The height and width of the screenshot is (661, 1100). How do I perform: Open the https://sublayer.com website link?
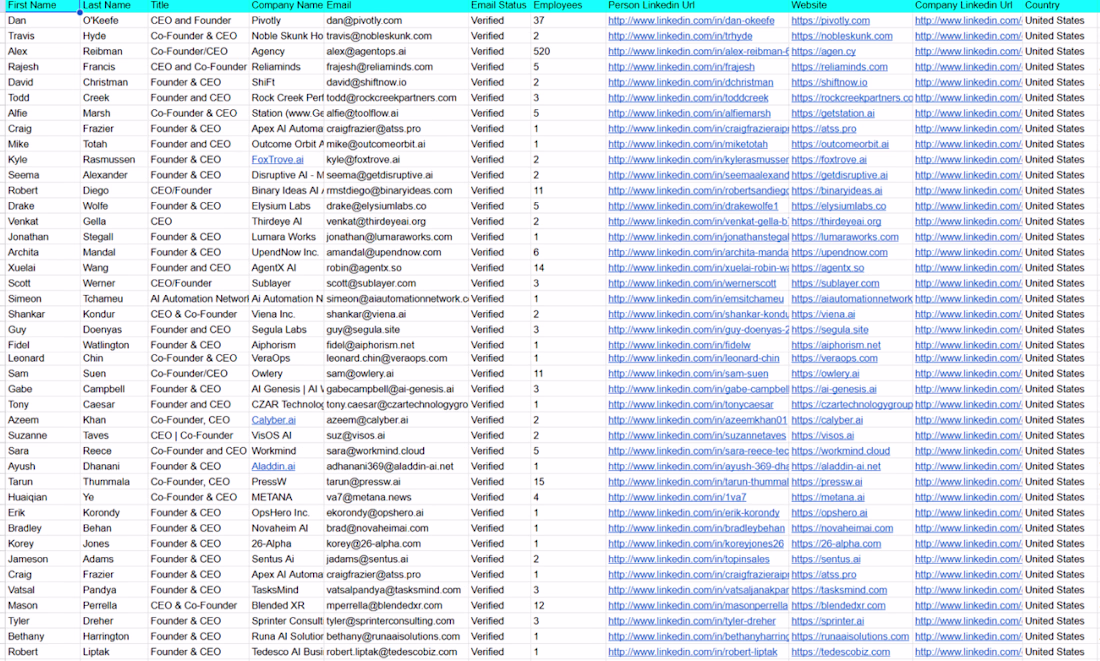coord(835,283)
